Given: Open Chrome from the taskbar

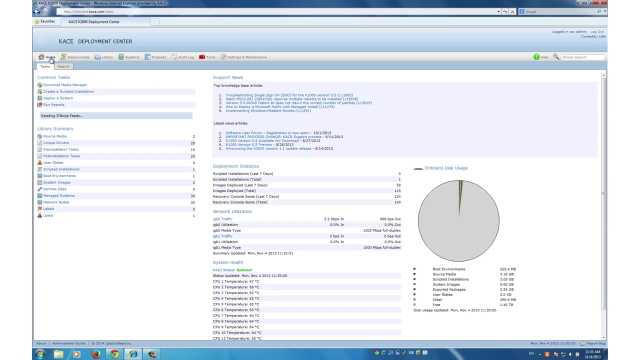Looking at the screenshot, I should point(115,354).
